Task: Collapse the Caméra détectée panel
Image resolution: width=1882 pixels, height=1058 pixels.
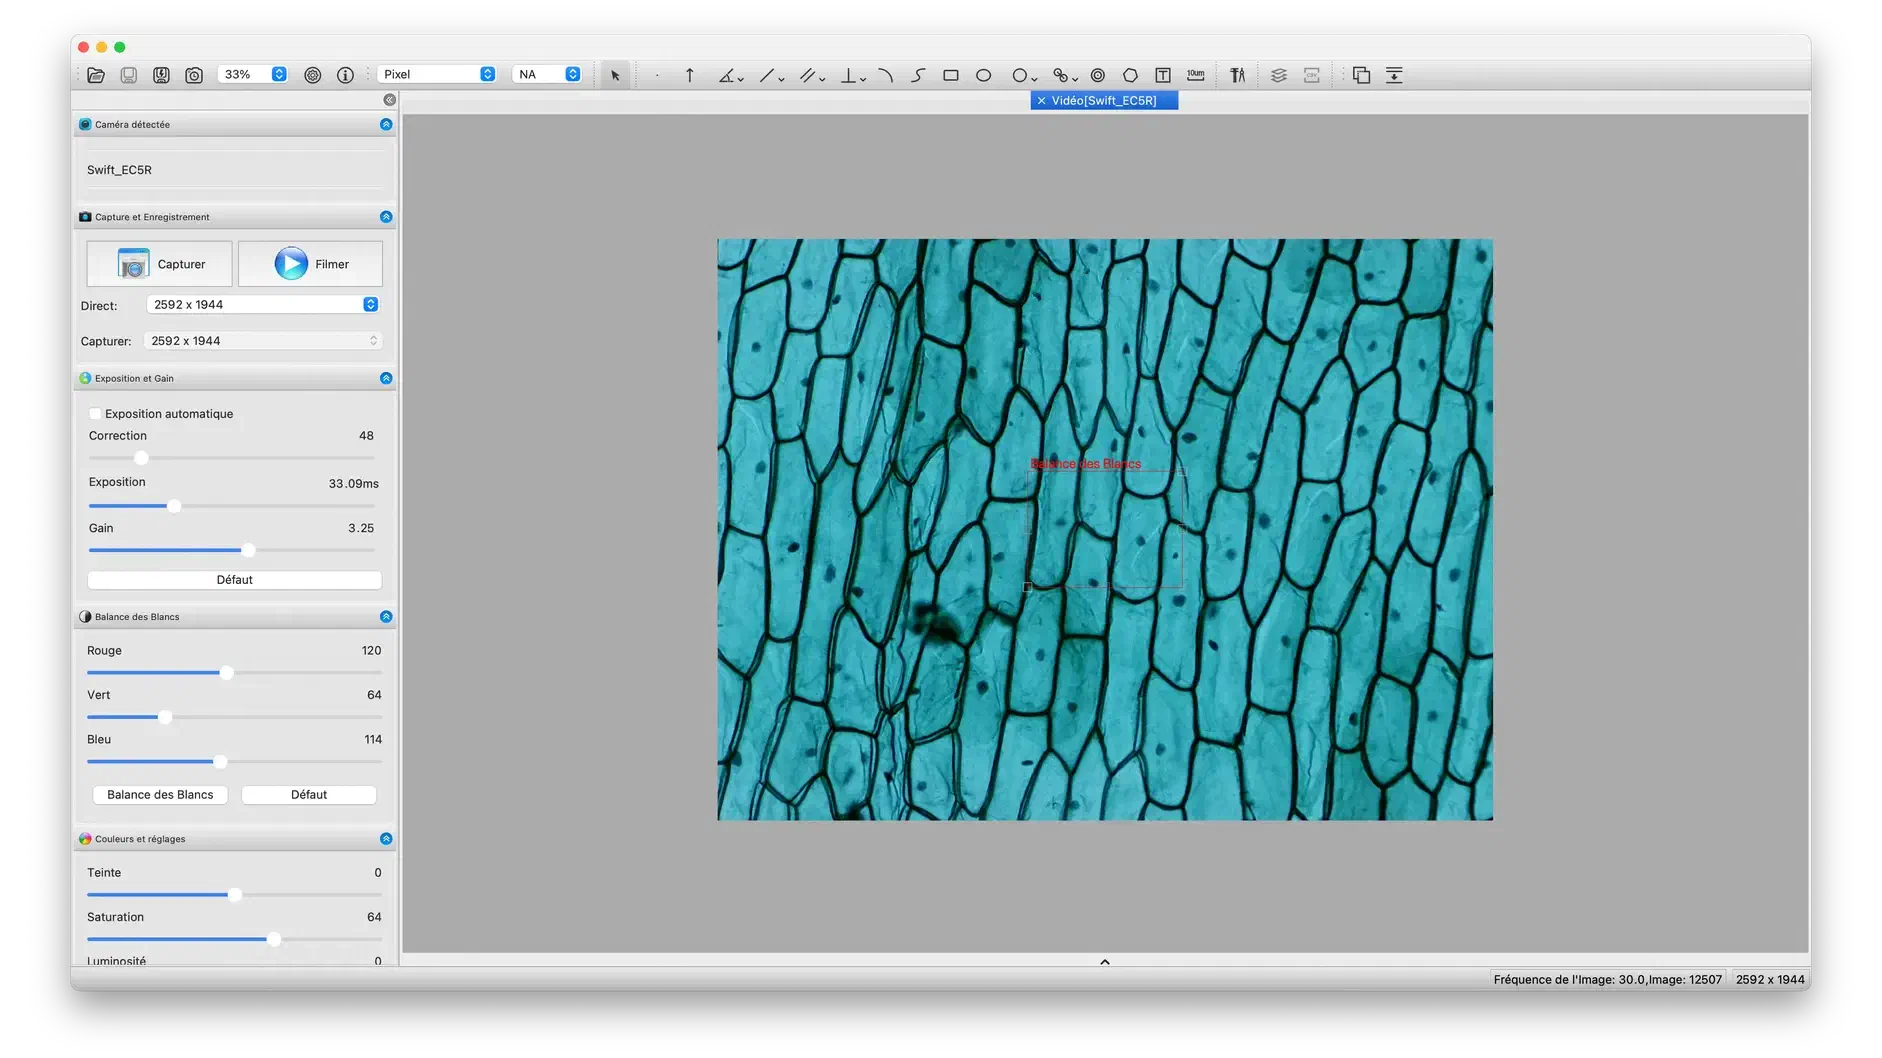Action: [x=386, y=124]
